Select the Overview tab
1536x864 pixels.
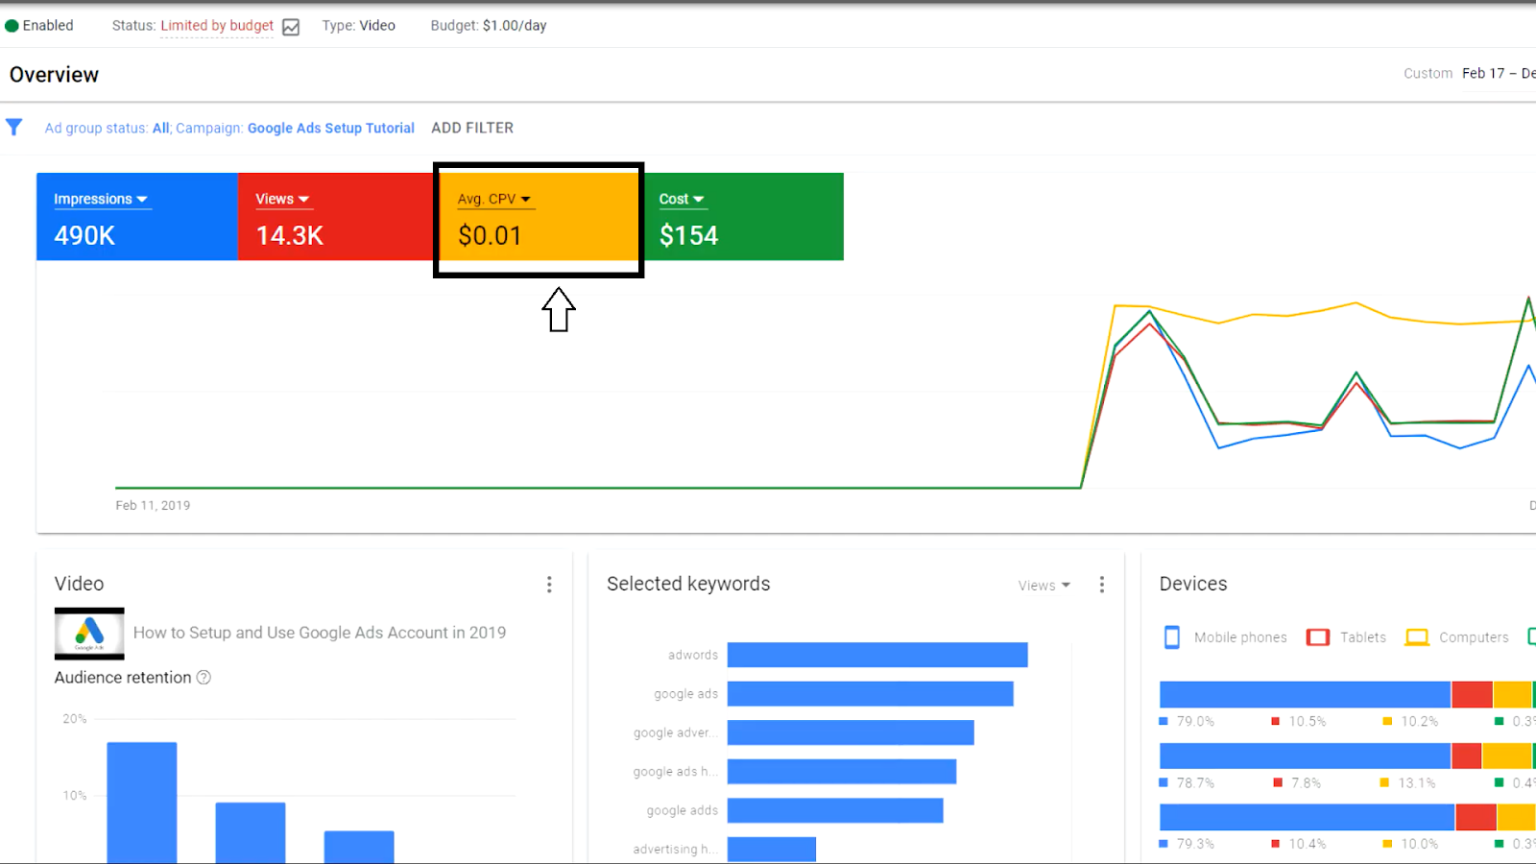[54, 74]
